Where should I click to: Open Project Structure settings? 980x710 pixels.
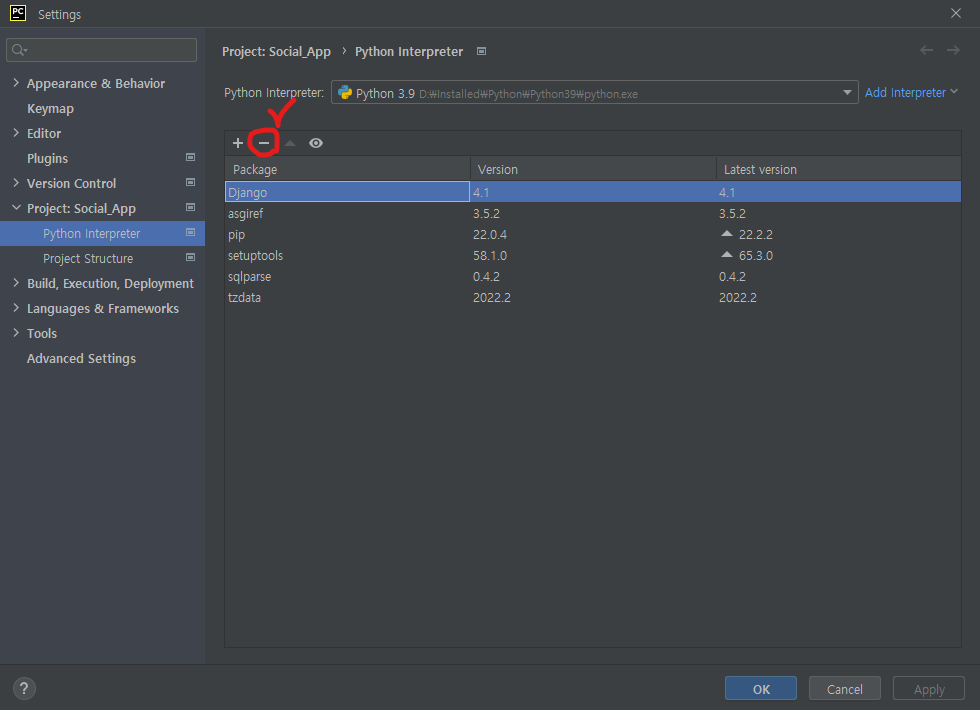(x=88, y=258)
